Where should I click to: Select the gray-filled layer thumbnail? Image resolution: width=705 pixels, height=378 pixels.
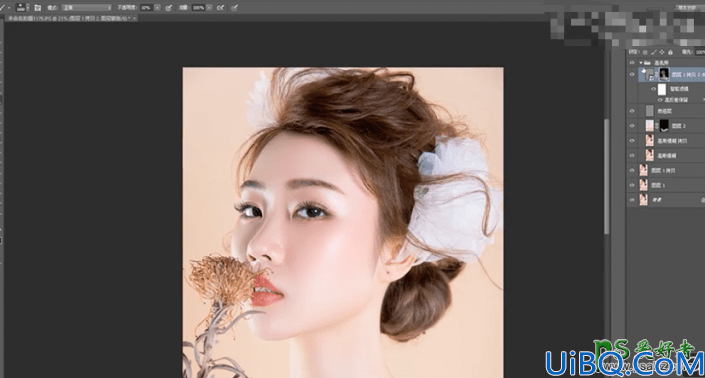coord(650,111)
